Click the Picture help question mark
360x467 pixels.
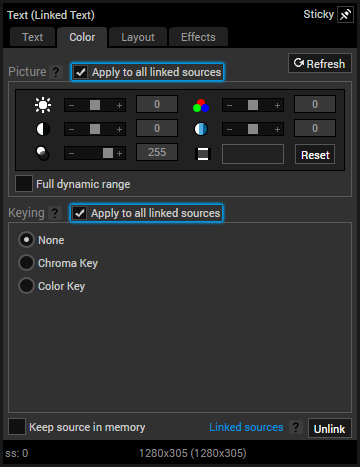pos(56,72)
